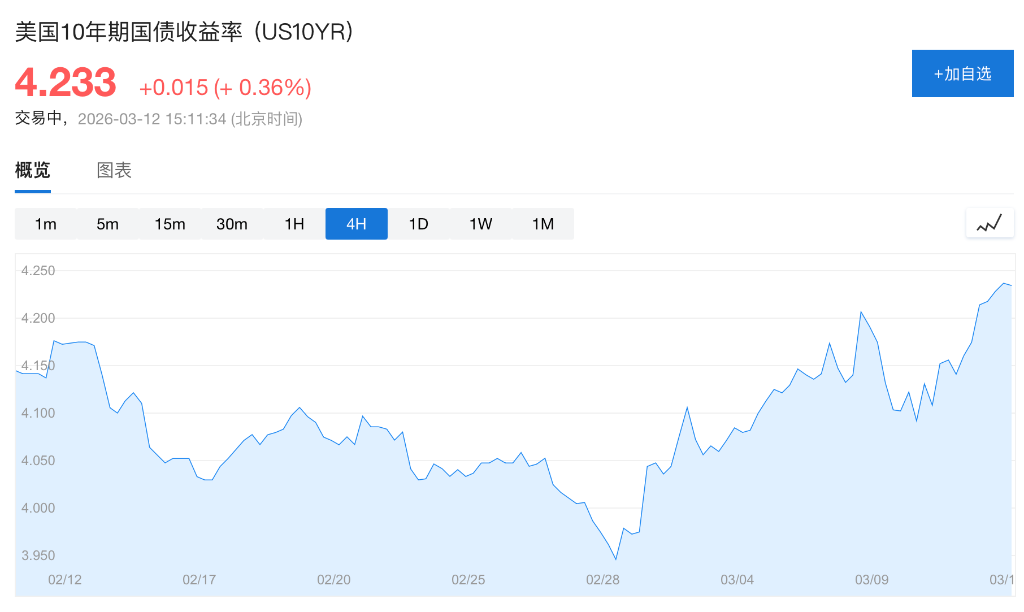The image size is (1024, 612).
Task: Select the 5m interval button
Action: pyautogui.click(x=107, y=224)
